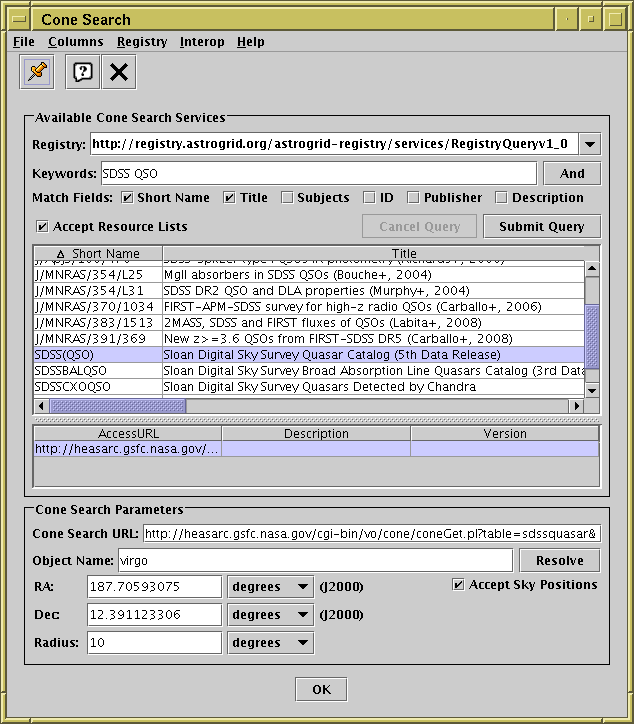Click the OK button
Screen dimensions: 634x724
click(x=321, y=689)
